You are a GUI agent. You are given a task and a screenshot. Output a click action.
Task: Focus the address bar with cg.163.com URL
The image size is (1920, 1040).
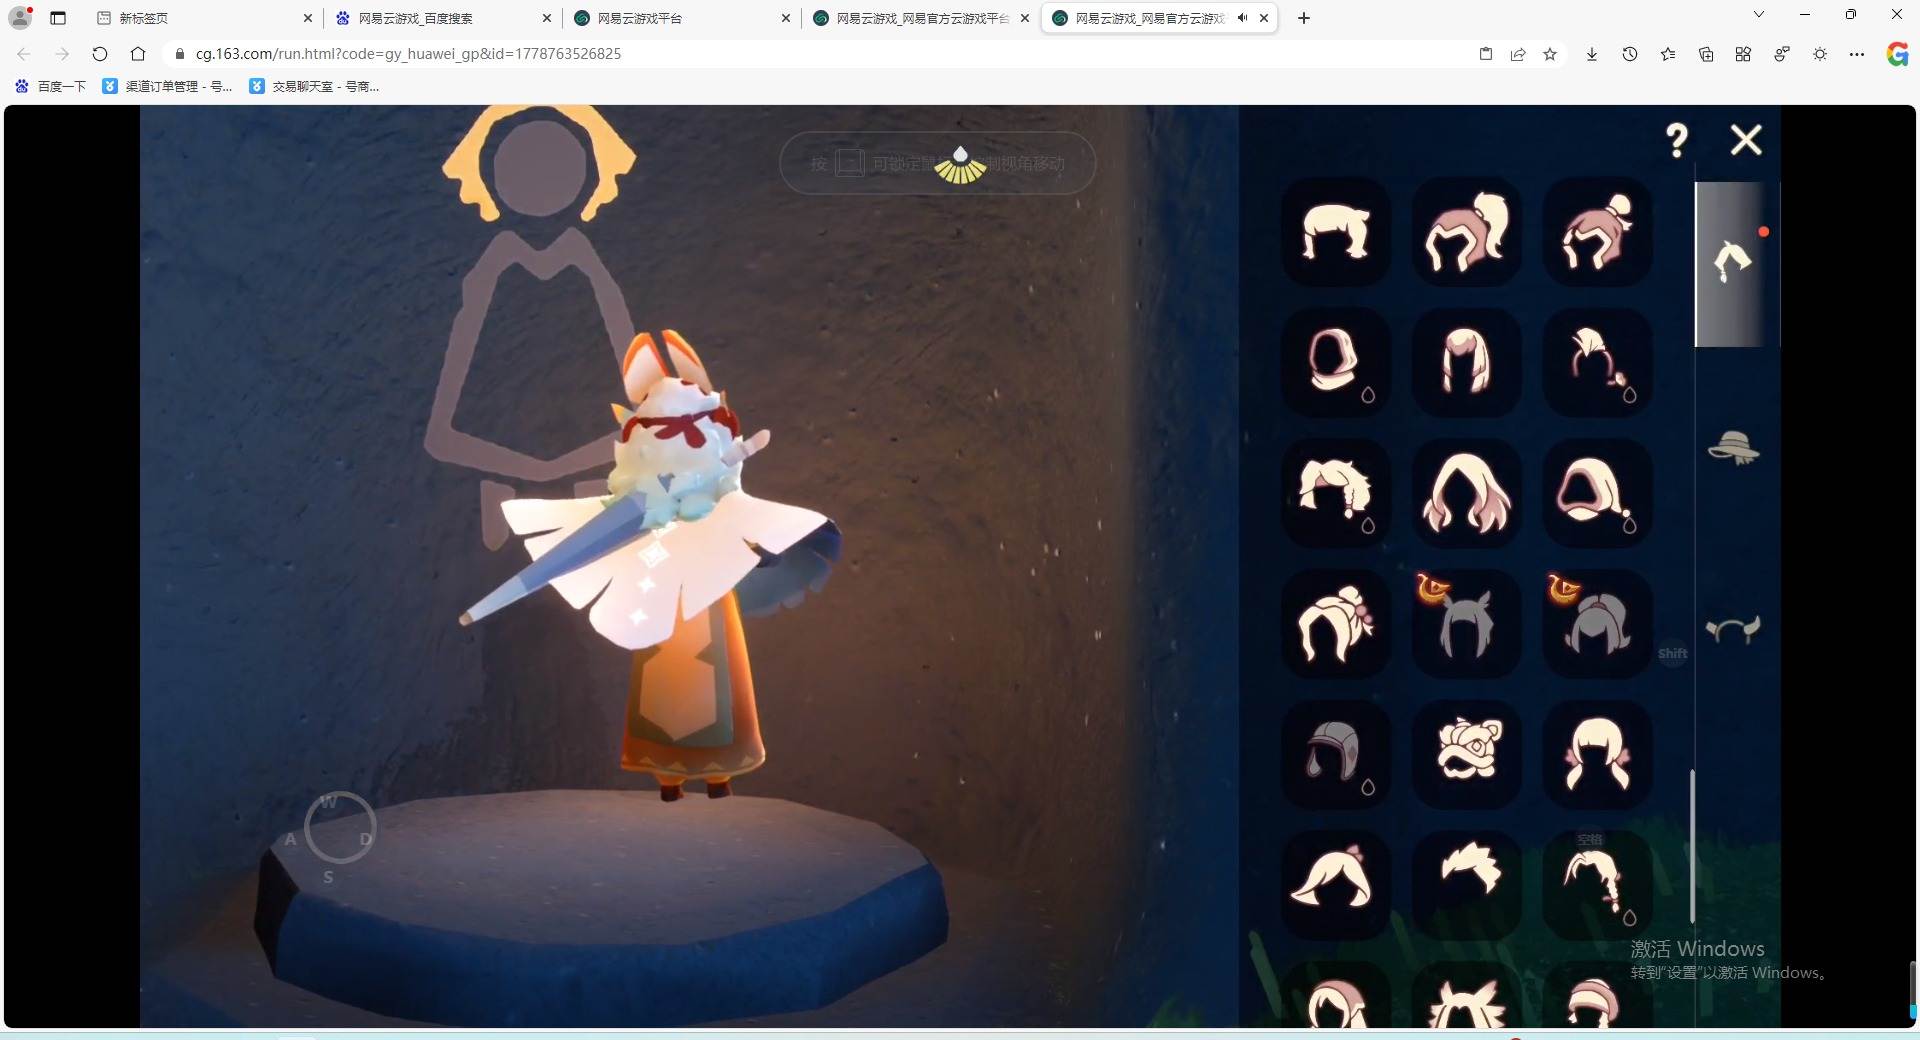(x=820, y=54)
